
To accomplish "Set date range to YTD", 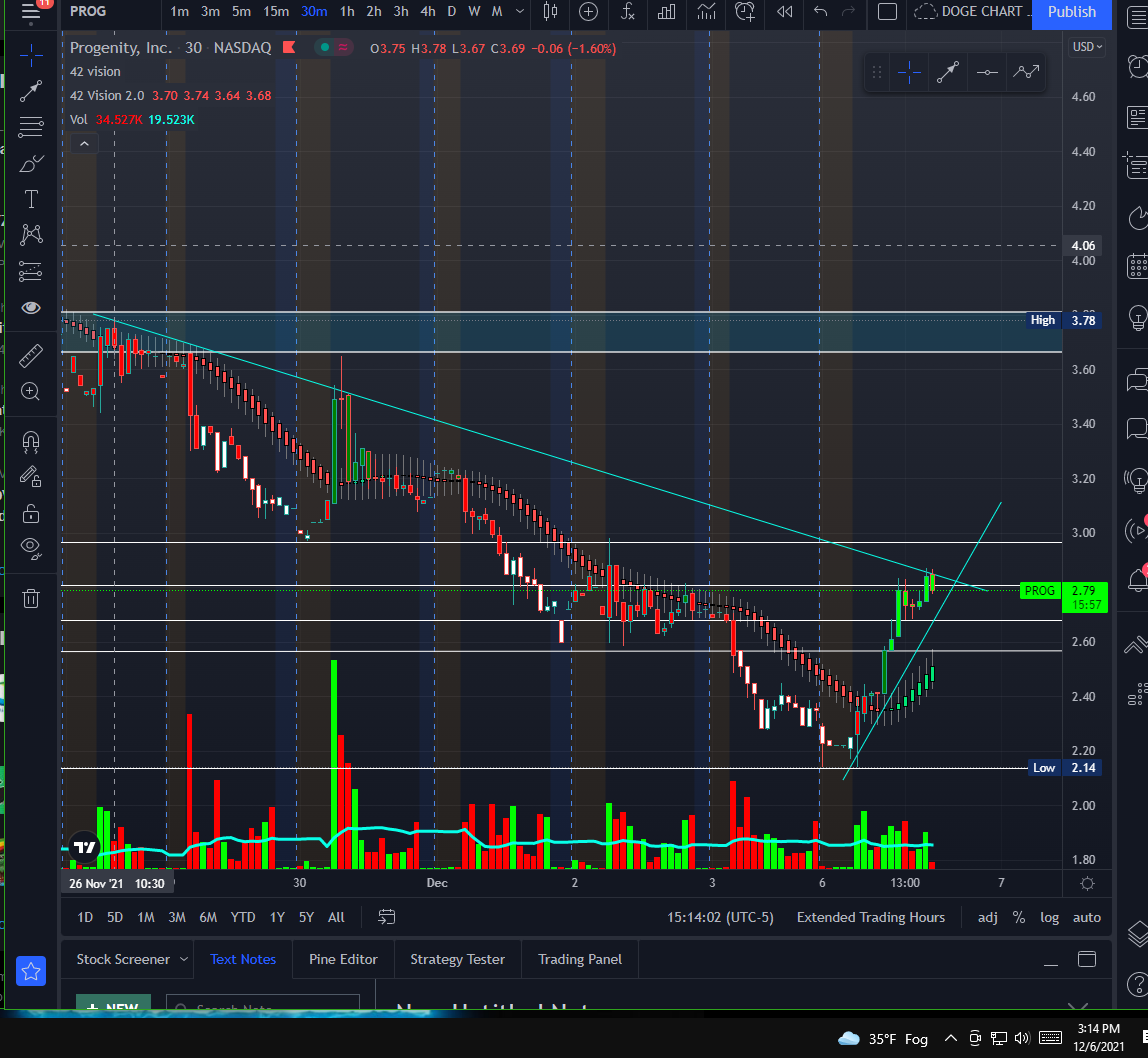I will click(243, 917).
